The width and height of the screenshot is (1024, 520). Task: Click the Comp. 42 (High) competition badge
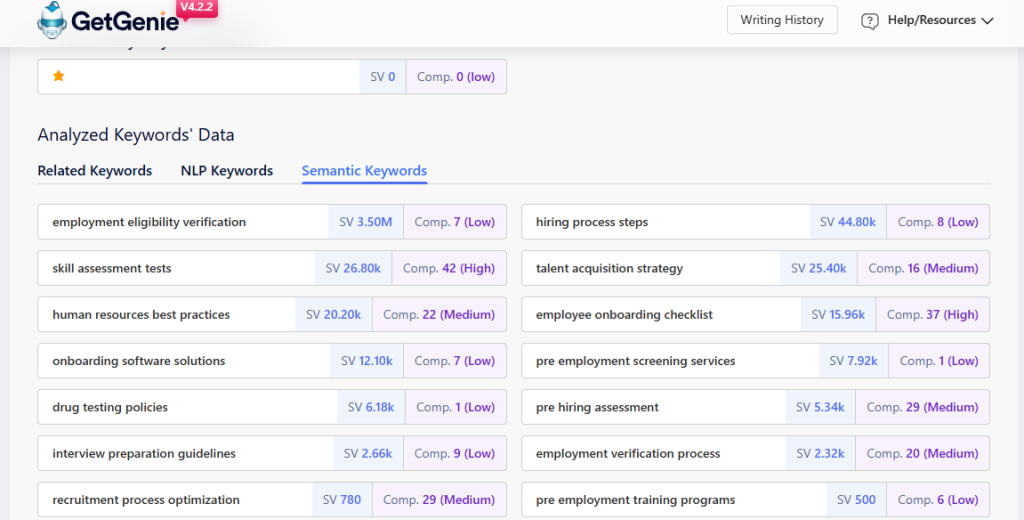click(448, 268)
